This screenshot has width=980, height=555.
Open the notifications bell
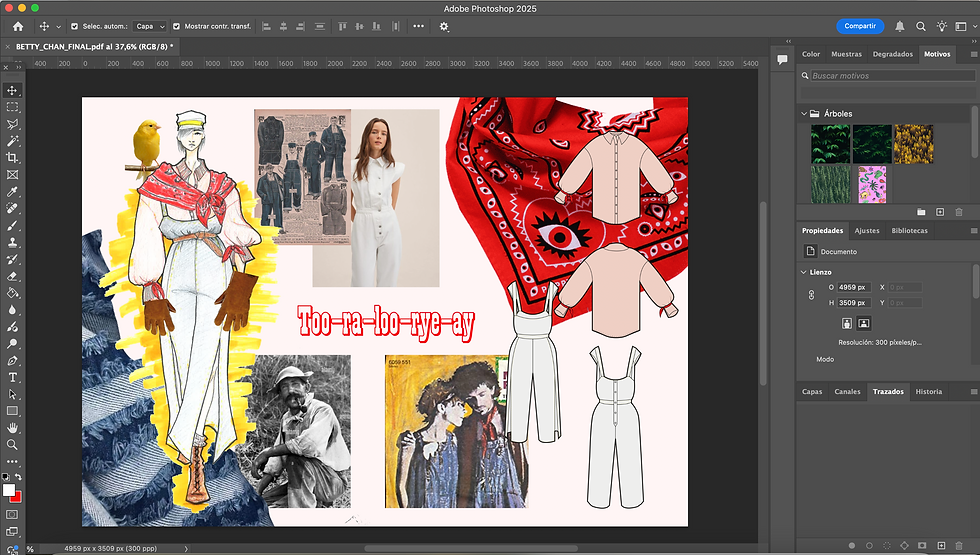899,26
